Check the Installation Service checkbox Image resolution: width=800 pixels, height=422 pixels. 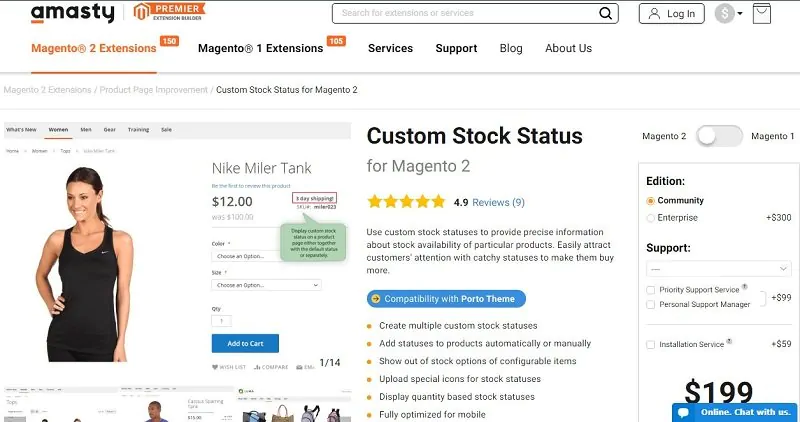point(652,345)
